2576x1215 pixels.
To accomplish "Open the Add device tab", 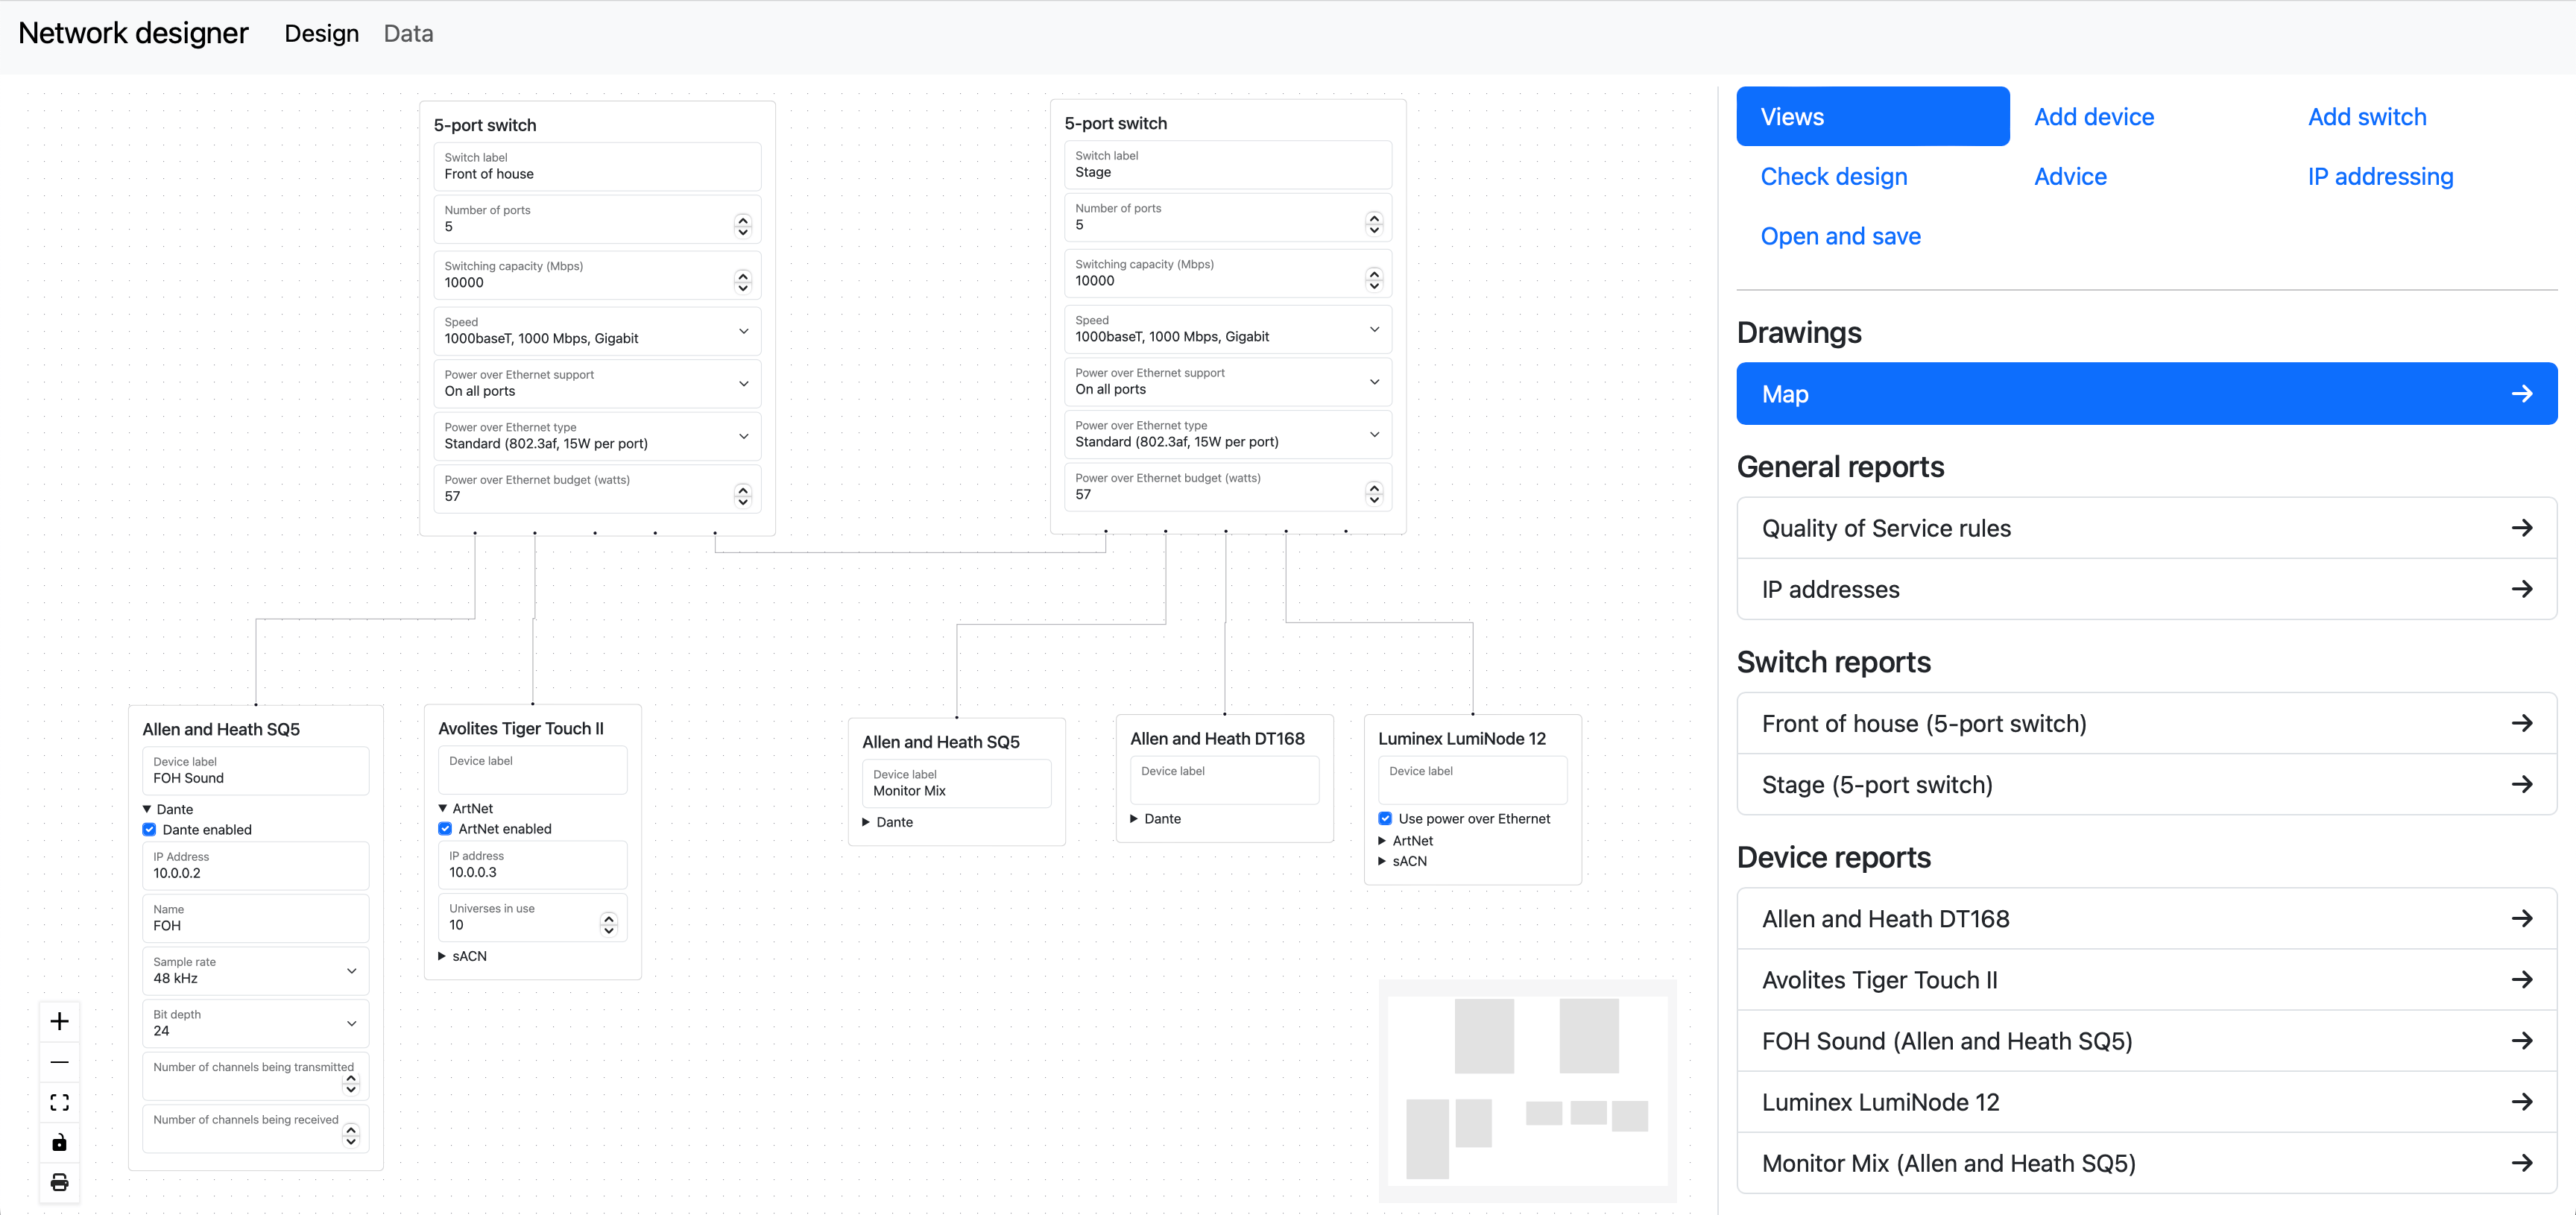I will click(x=2094, y=117).
